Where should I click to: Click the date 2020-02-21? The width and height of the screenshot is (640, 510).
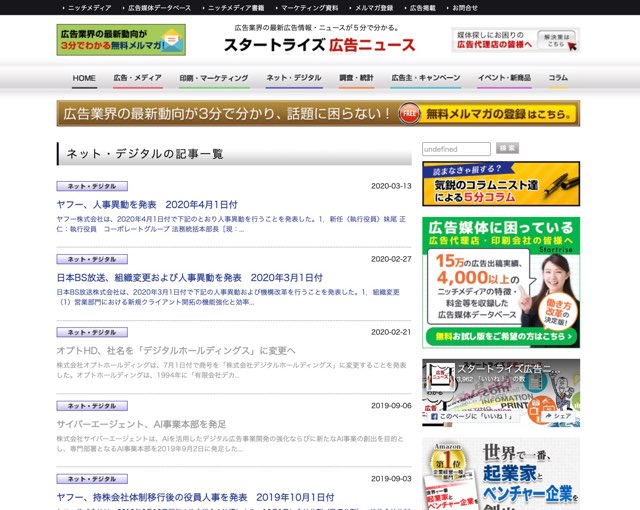[x=391, y=332]
